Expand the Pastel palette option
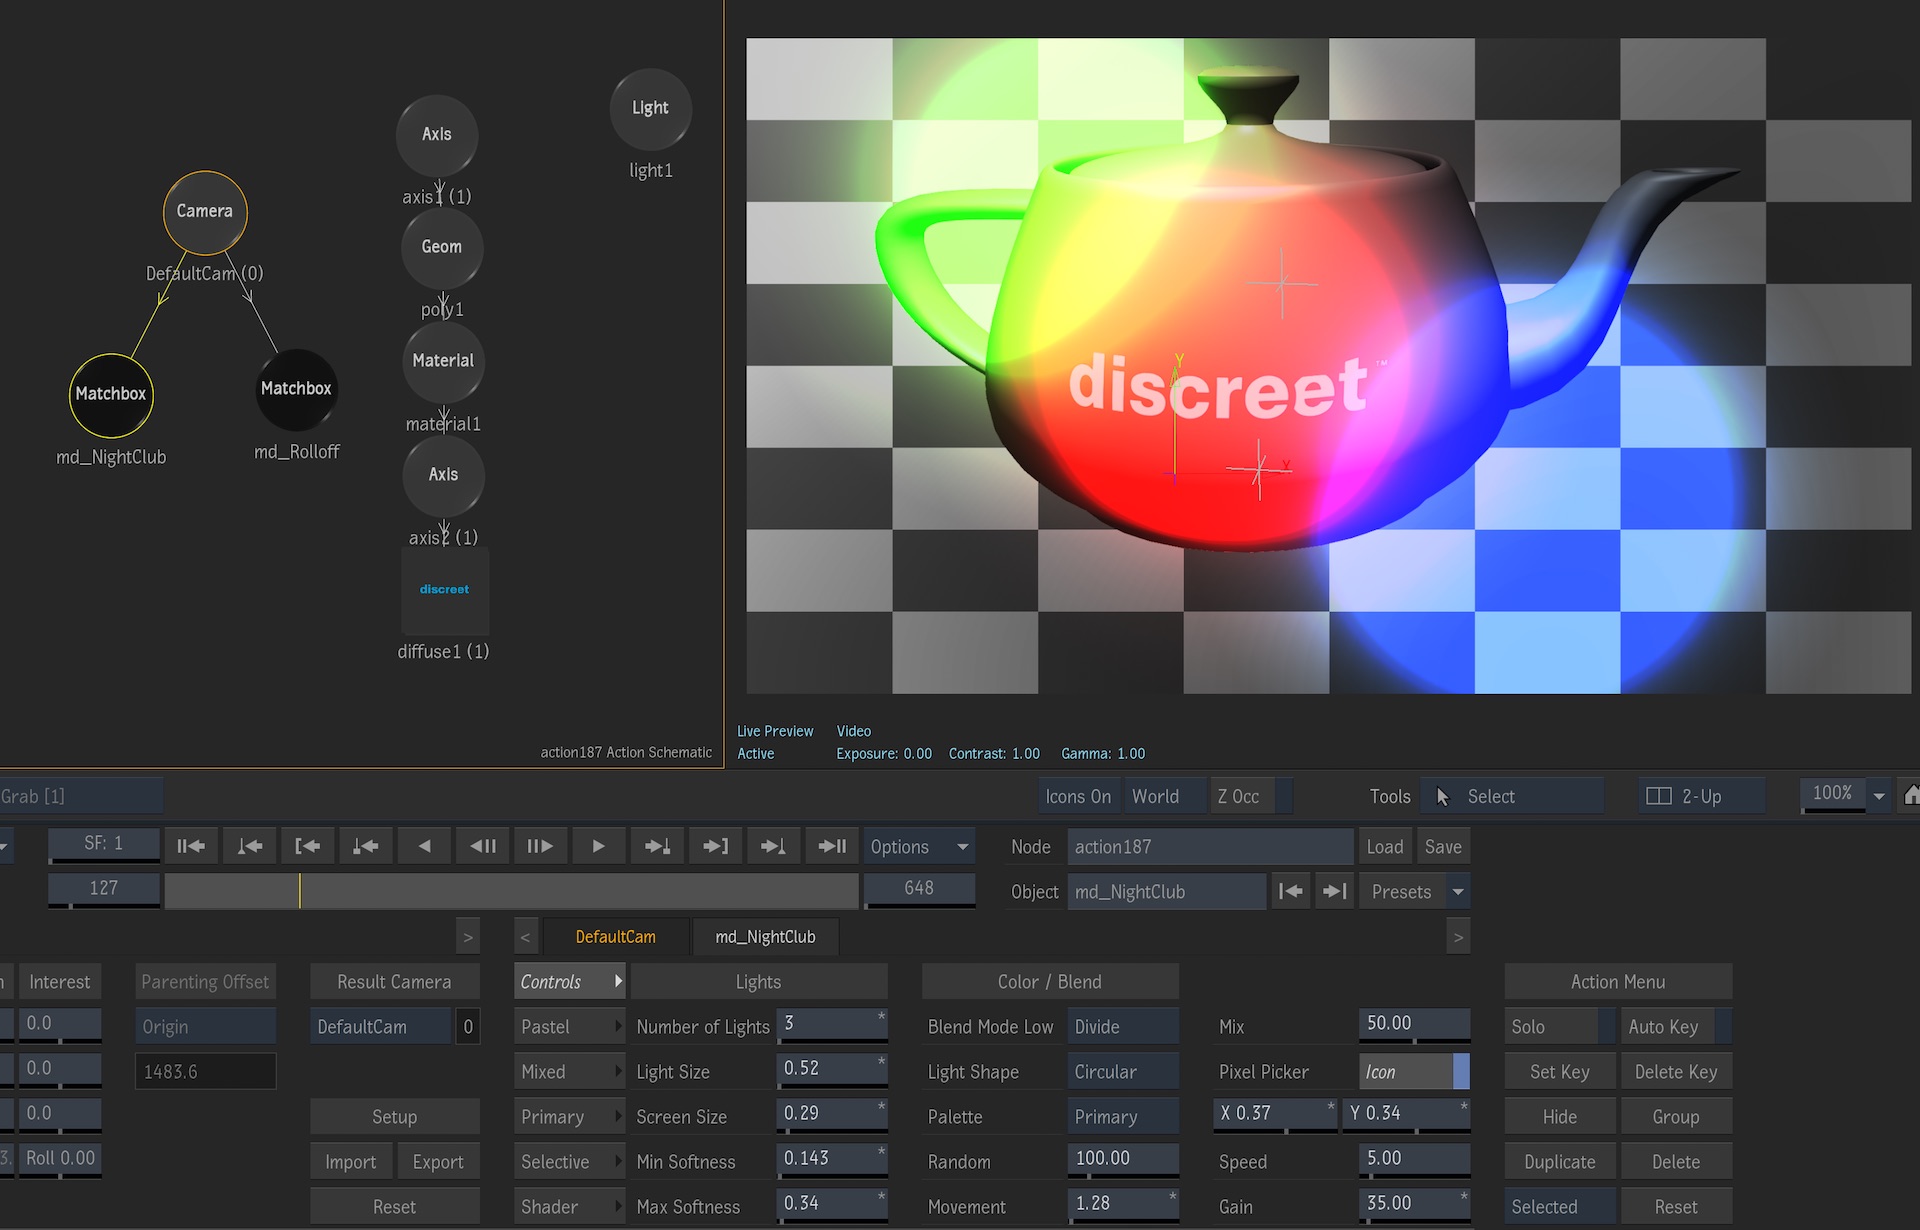1920x1230 pixels. [569, 1026]
